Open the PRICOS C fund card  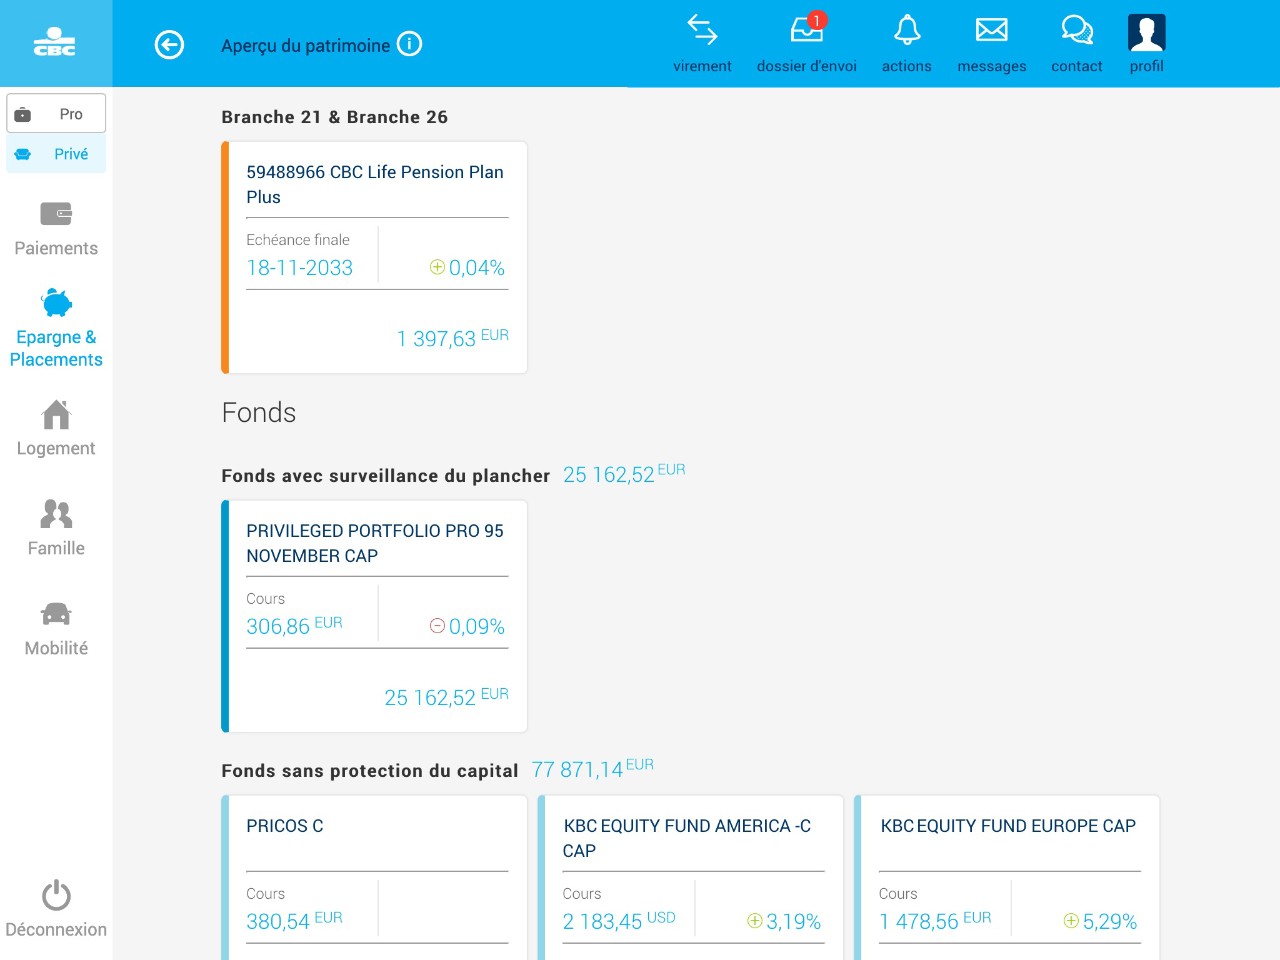pyautogui.click(x=374, y=878)
